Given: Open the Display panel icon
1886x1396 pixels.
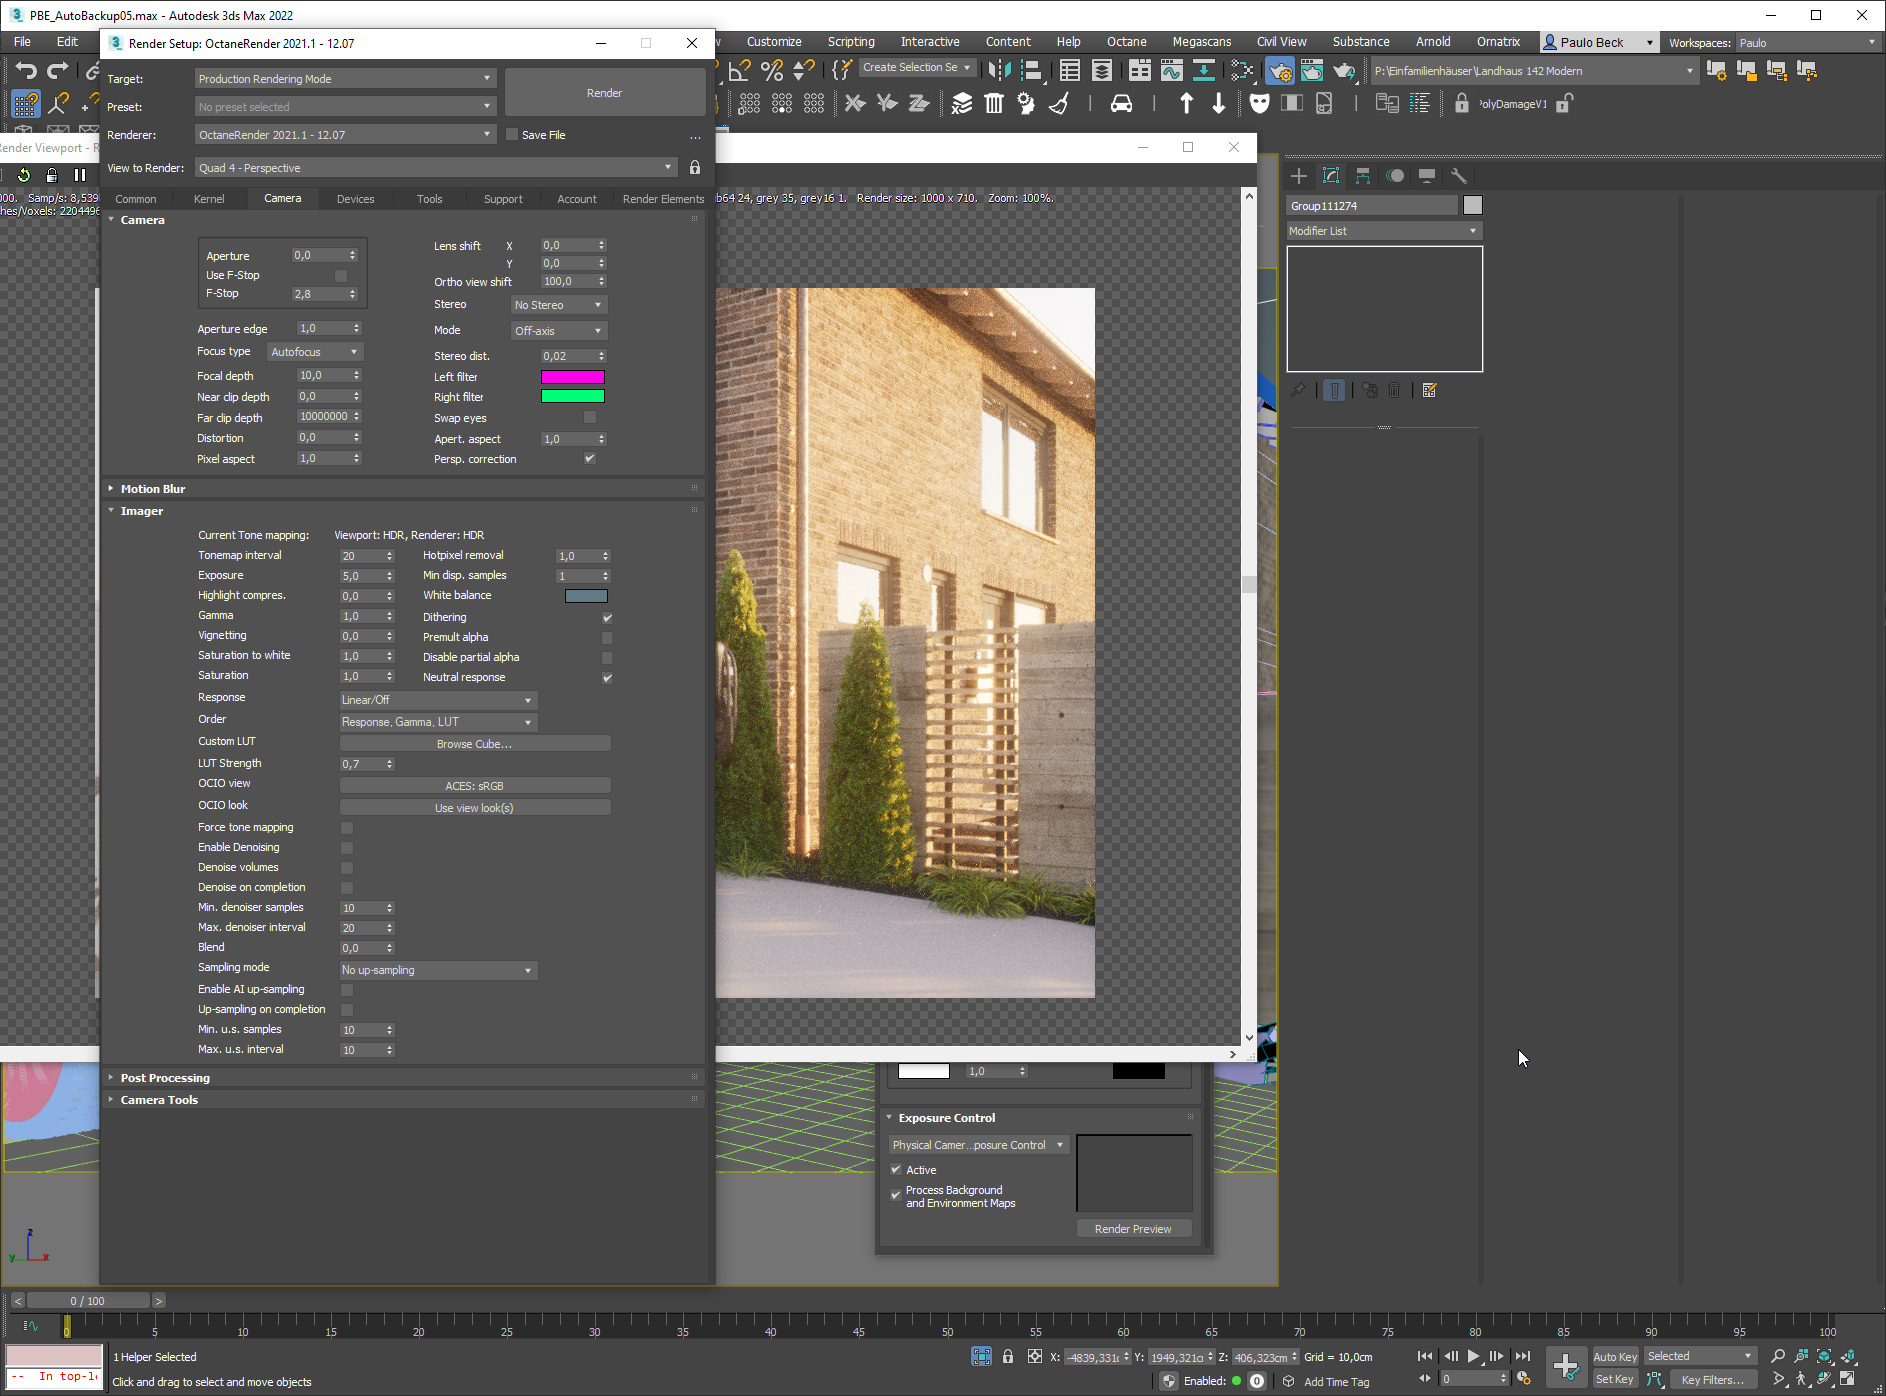Looking at the screenshot, I should point(1427,176).
